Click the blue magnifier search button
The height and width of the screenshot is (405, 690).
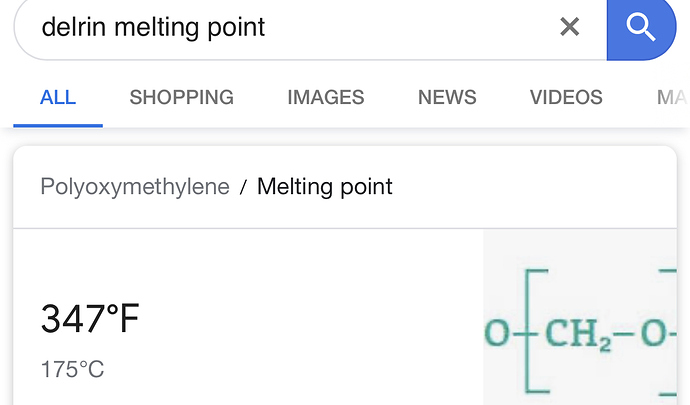641,28
